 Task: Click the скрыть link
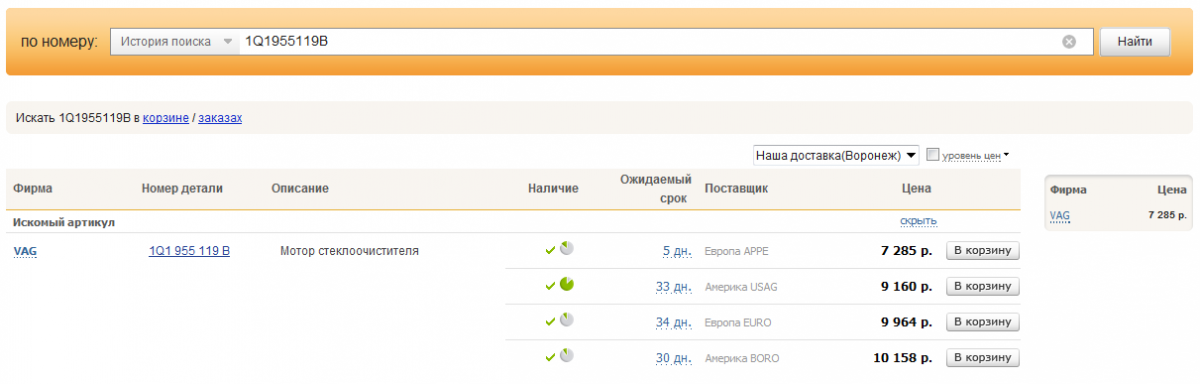click(918, 221)
